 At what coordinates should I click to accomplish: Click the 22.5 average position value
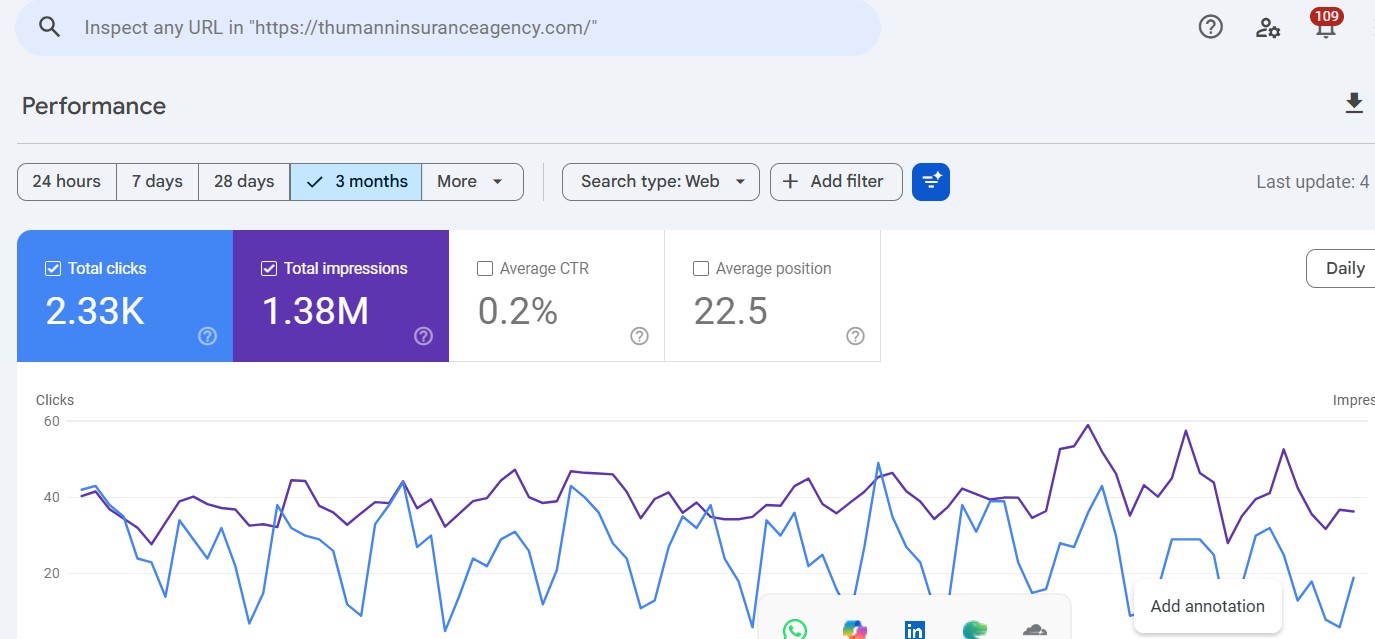[x=731, y=311]
